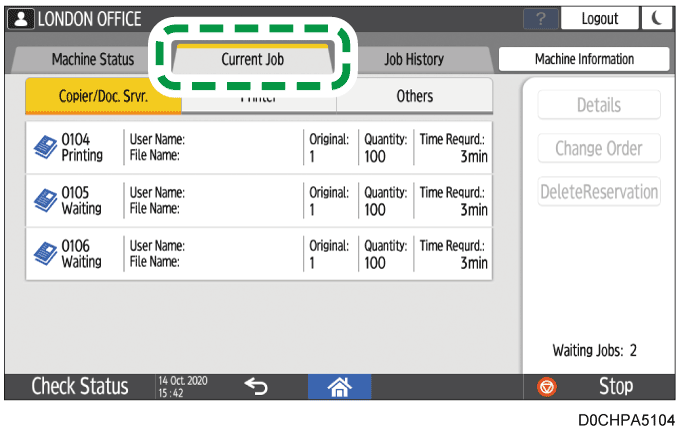Switch to the Machine Status tab
Screen dimensions: 679x431
point(92,60)
